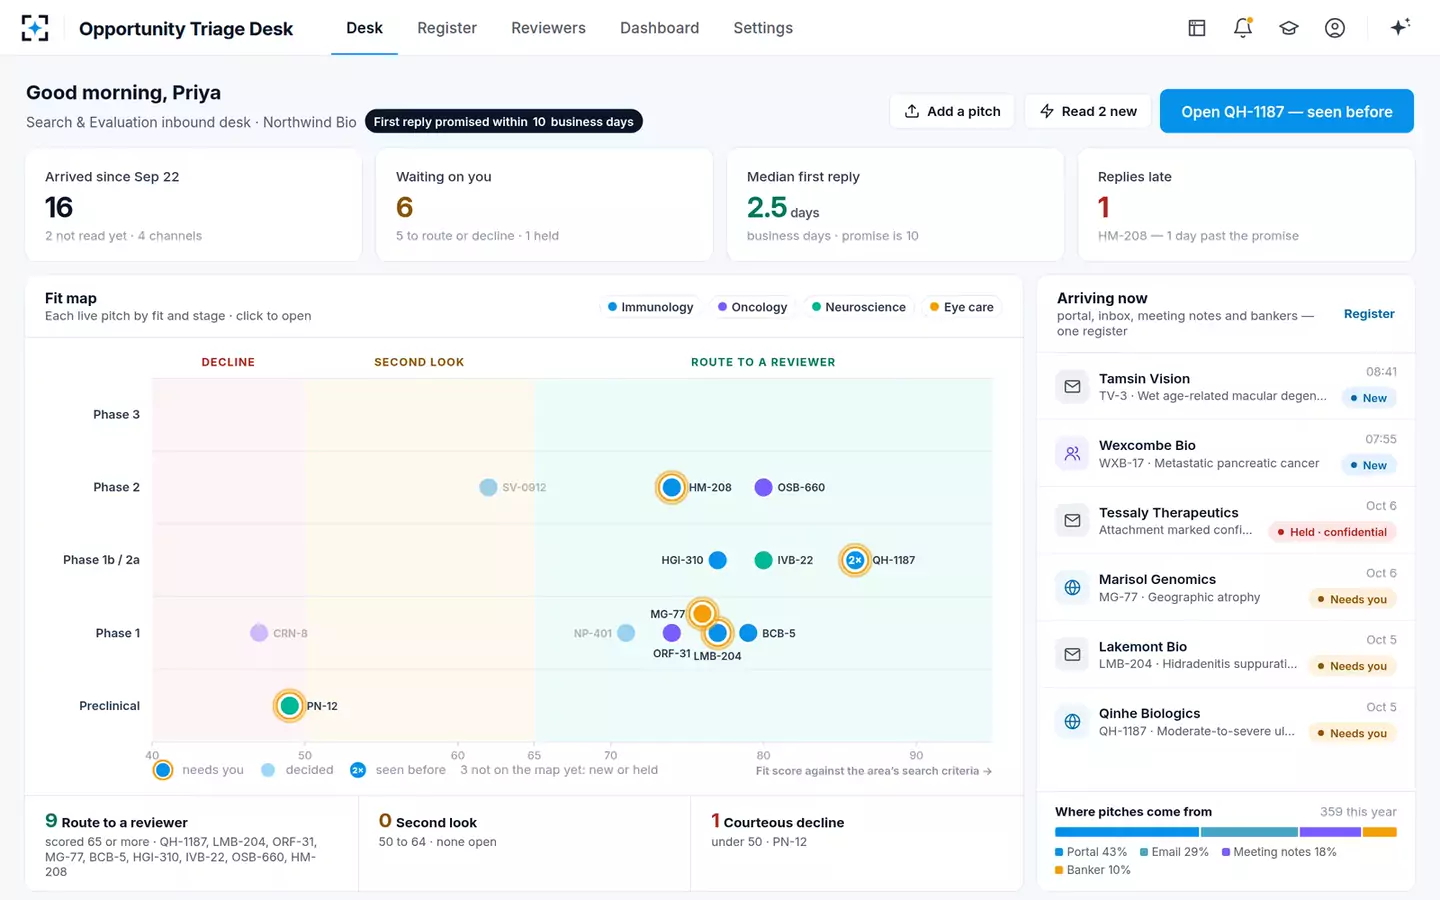Image resolution: width=1440 pixels, height=900 pixels.
Task: Open the 1 Courteous decline summary
Action: (856, 844)
